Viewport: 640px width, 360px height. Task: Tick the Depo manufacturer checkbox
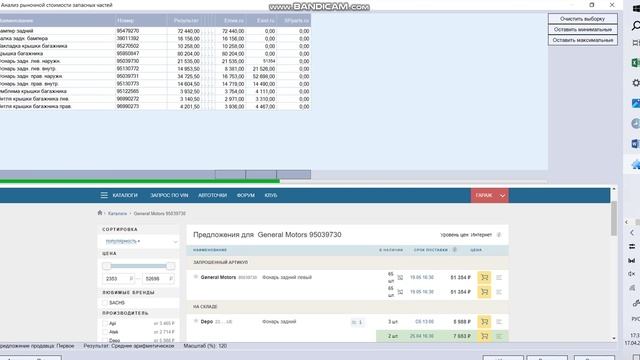(x=105, y=340)
